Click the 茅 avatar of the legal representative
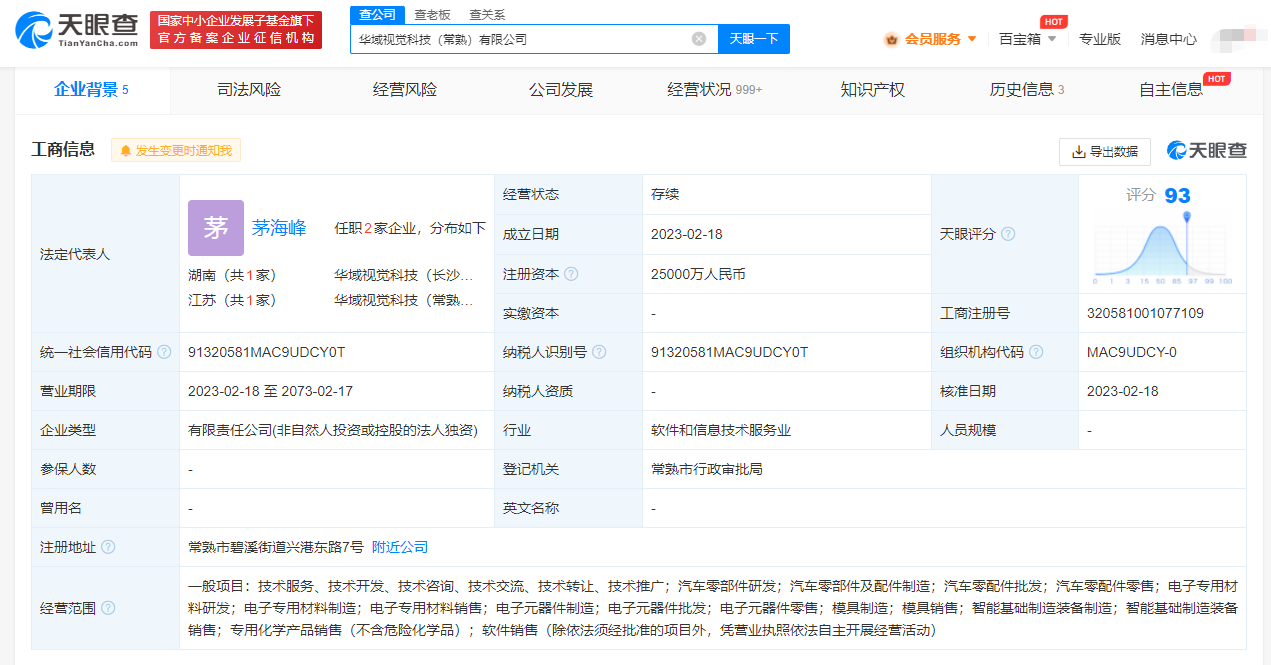This screenshot has width=1271, height=665. (x=215, y=228)
